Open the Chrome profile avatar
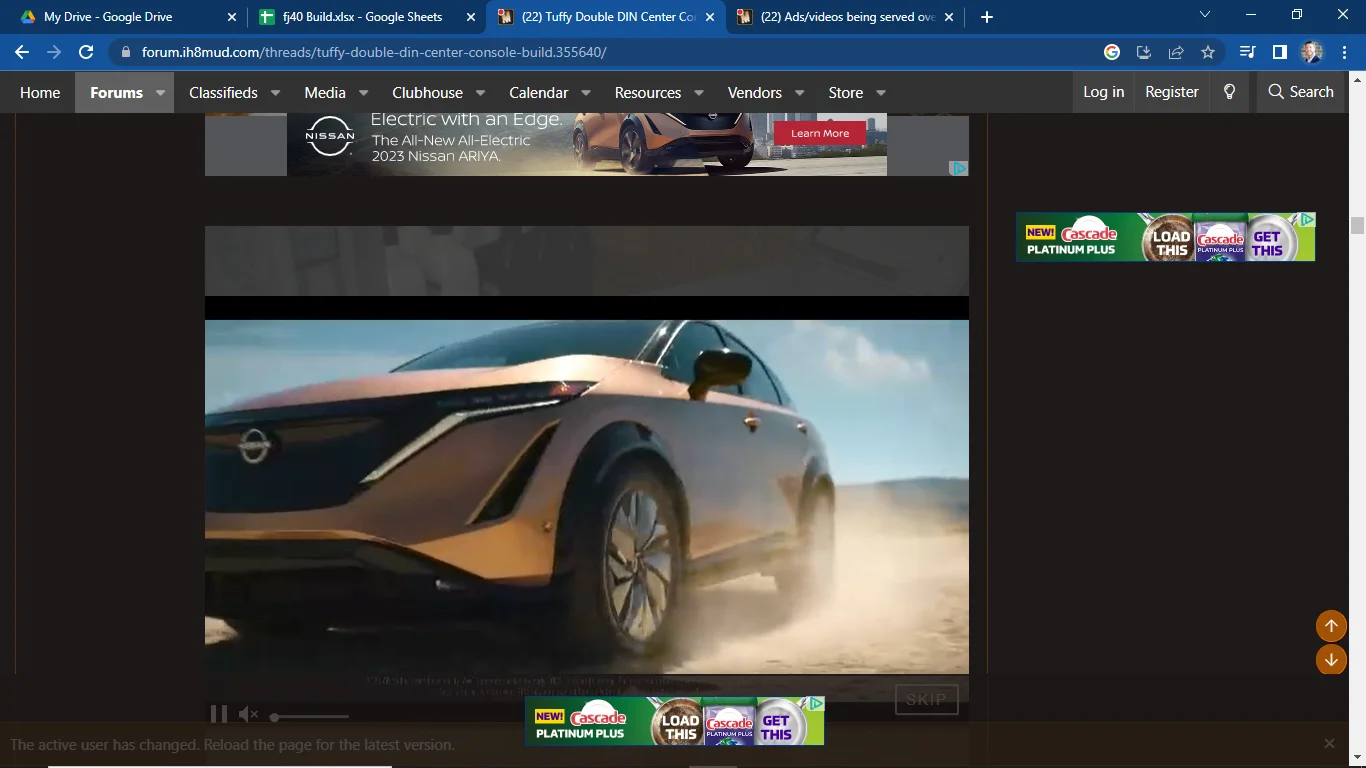This screenshot has height=768, width=1366. 1311,52
